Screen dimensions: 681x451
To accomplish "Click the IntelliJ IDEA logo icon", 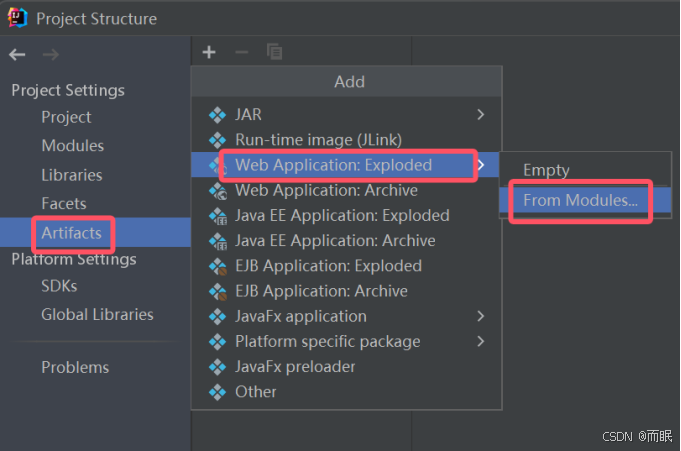I will (x=18, y=18).
